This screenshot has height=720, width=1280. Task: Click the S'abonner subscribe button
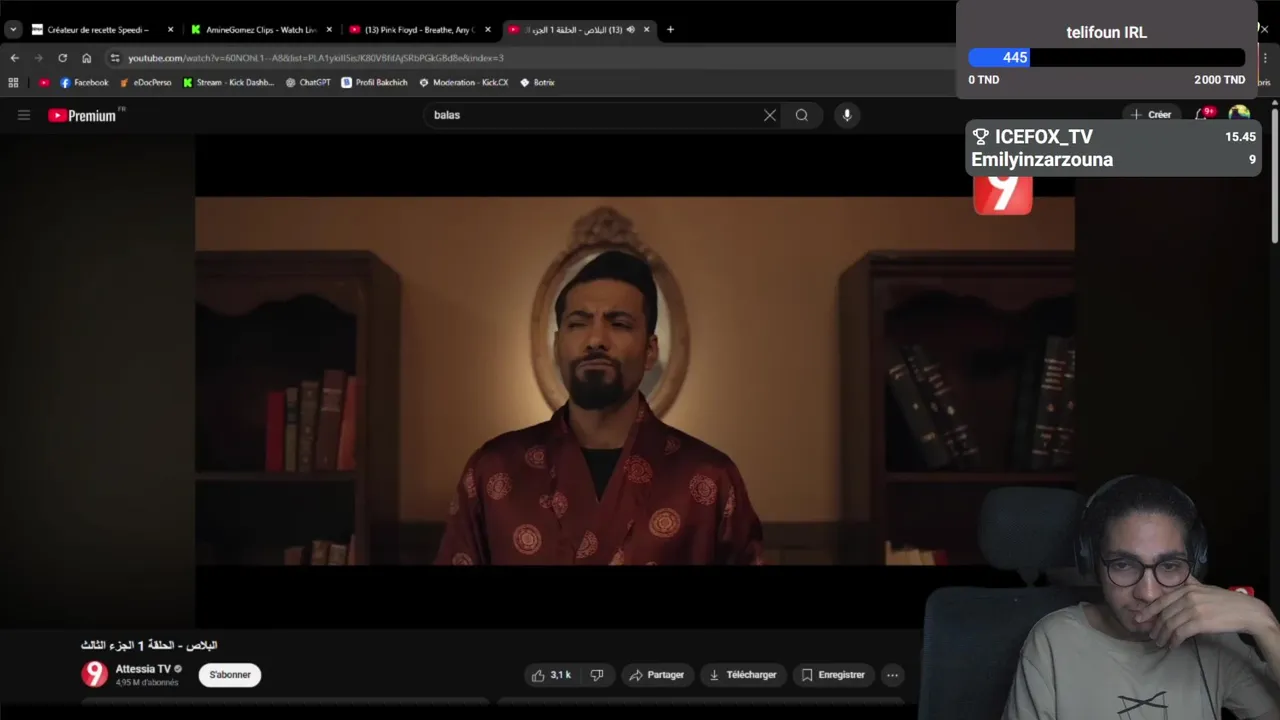click(x=230, y=675)
